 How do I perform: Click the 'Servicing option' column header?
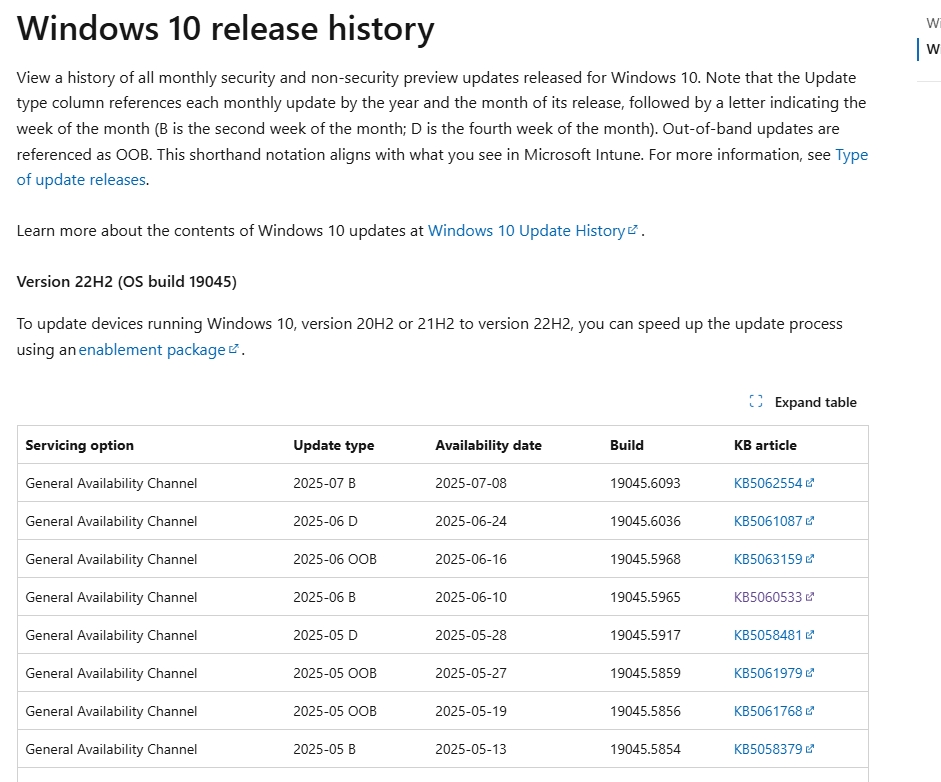click(x=80, y=445)
